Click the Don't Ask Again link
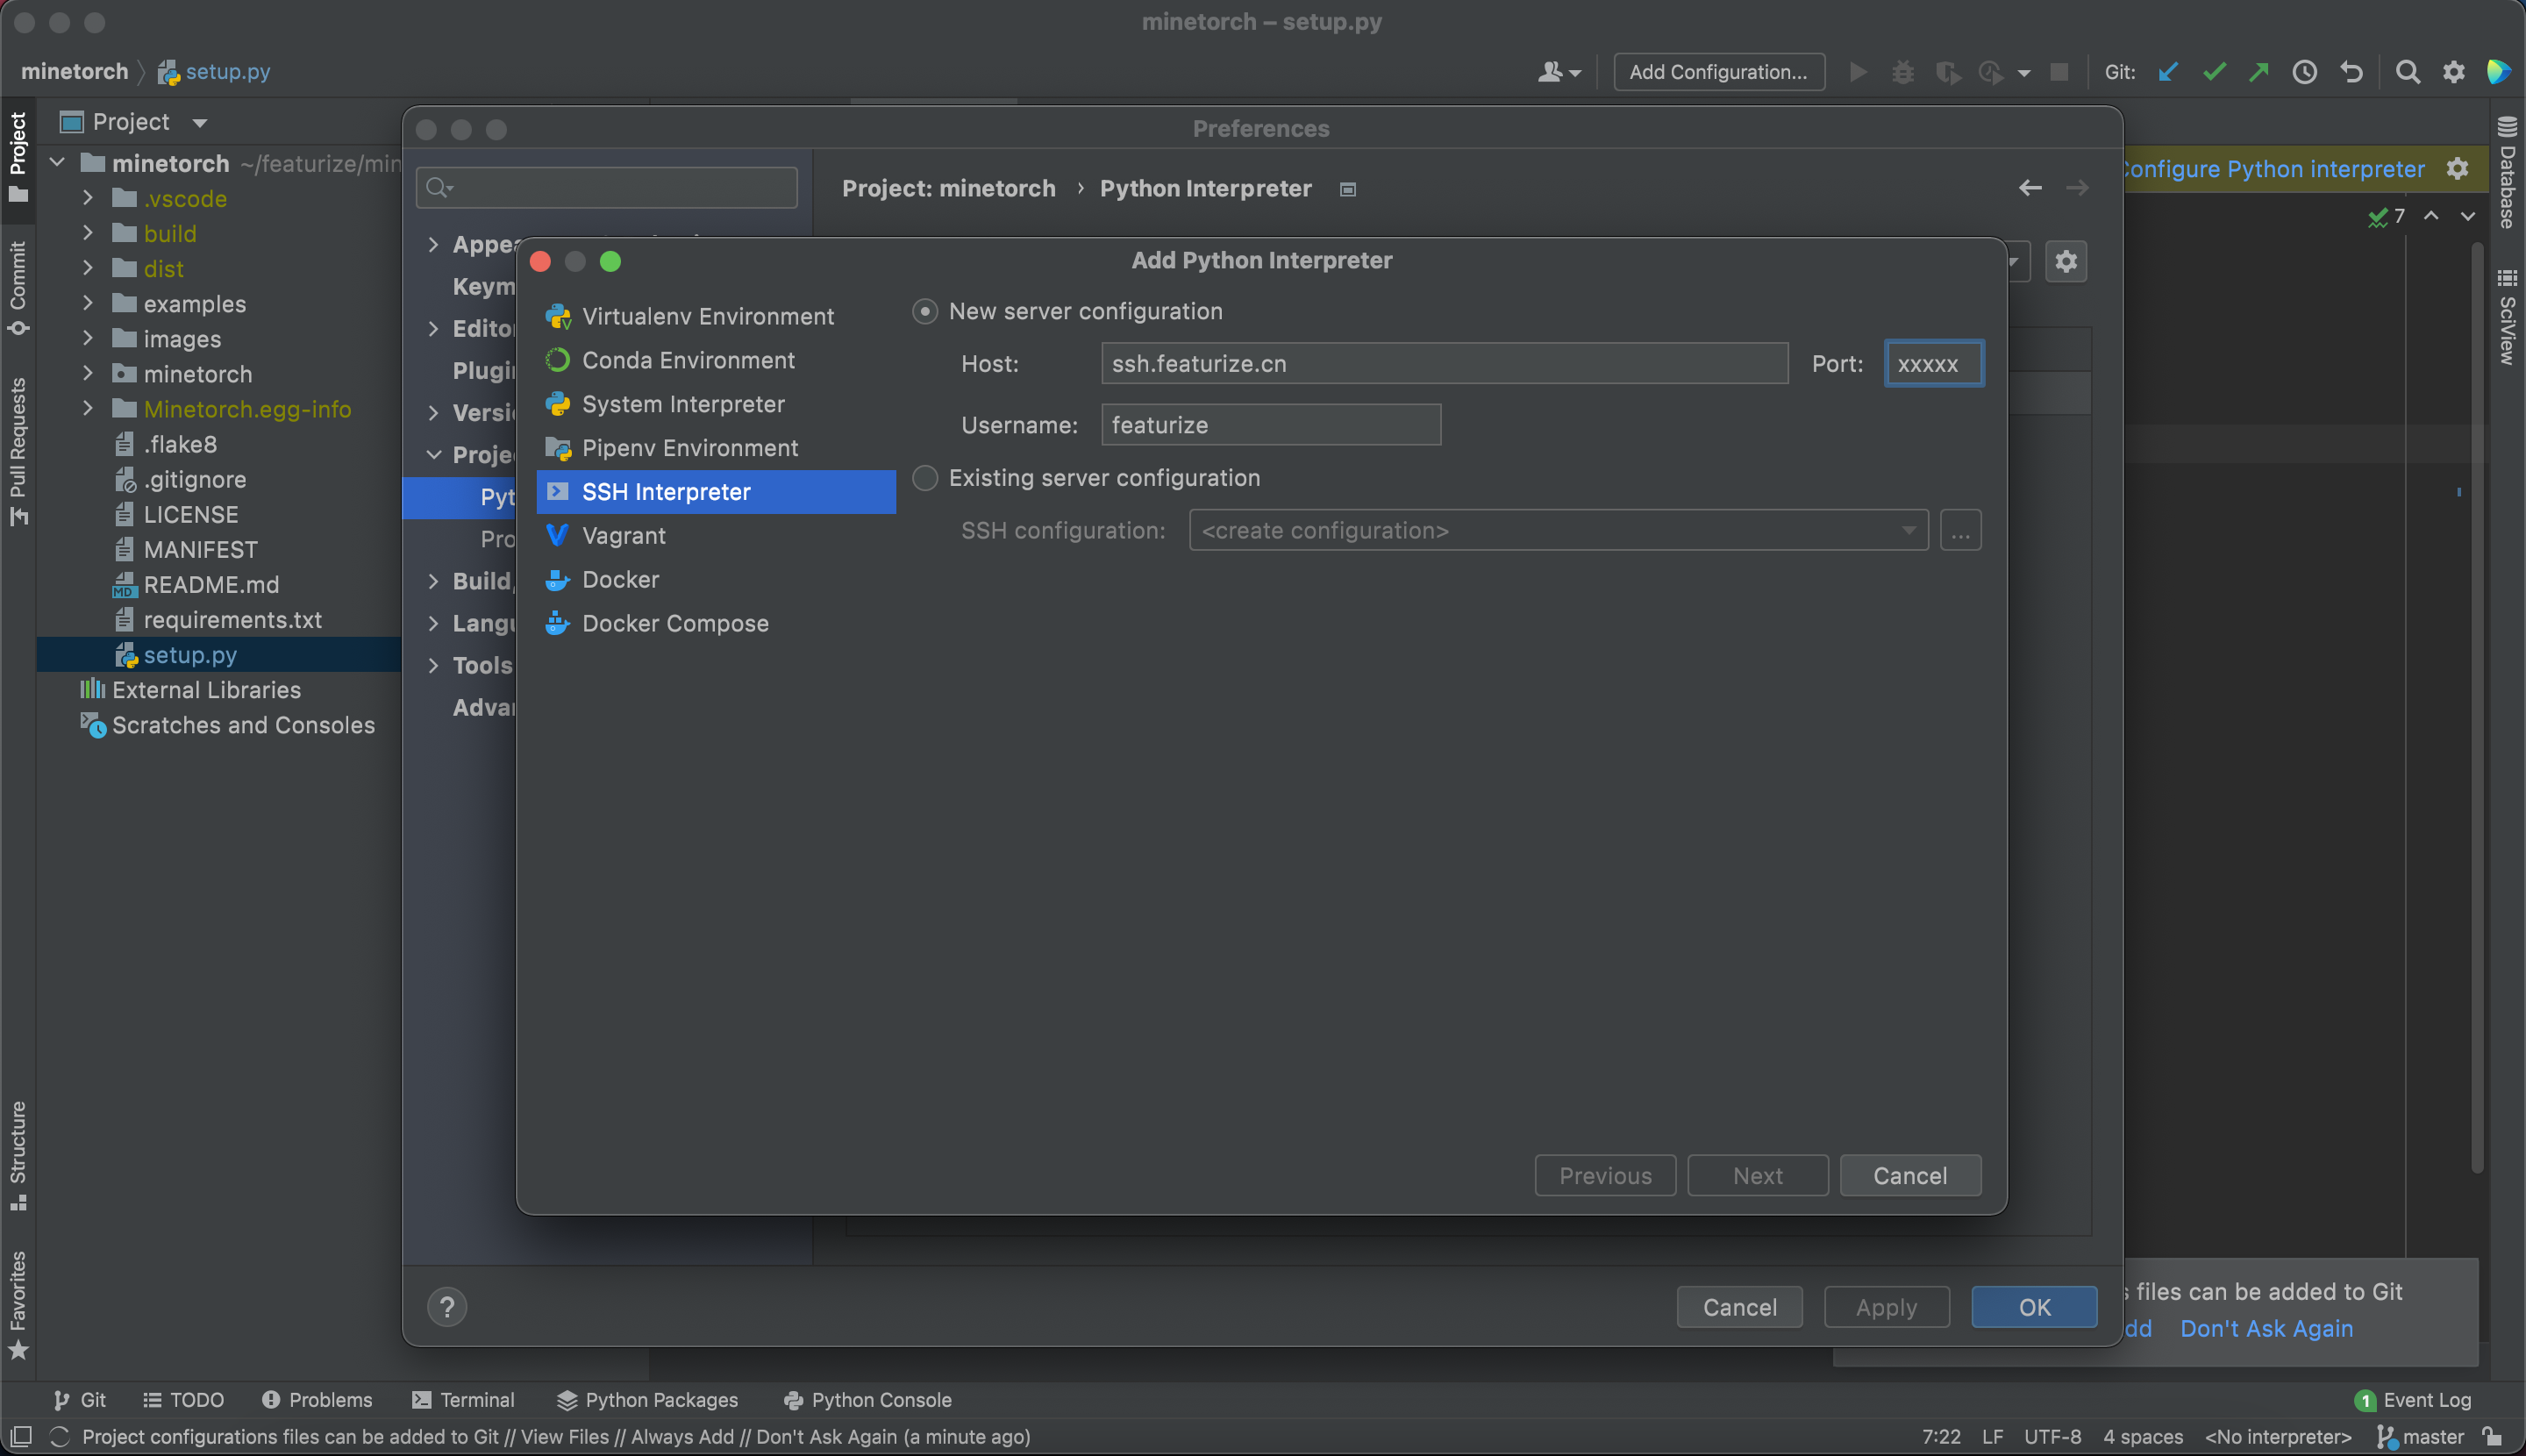The width and height of the screenshot is (2526, 1456). pos(2266,1329)
